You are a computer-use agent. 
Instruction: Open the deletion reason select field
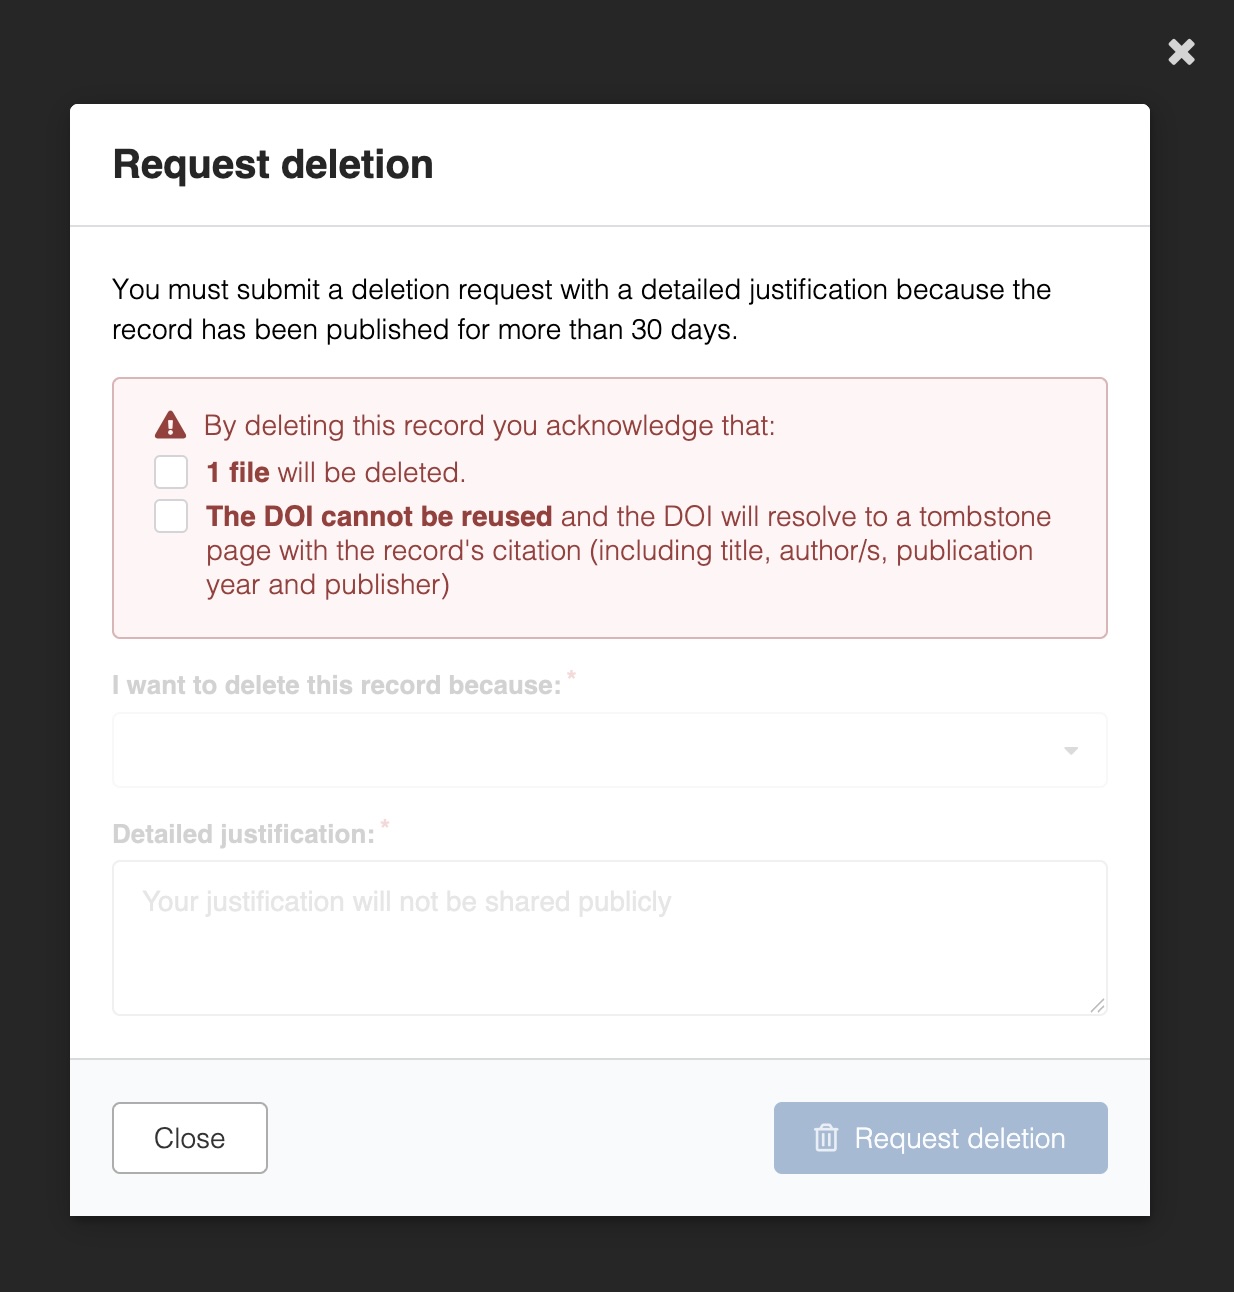pyautogui.click(x=590, y=750)
